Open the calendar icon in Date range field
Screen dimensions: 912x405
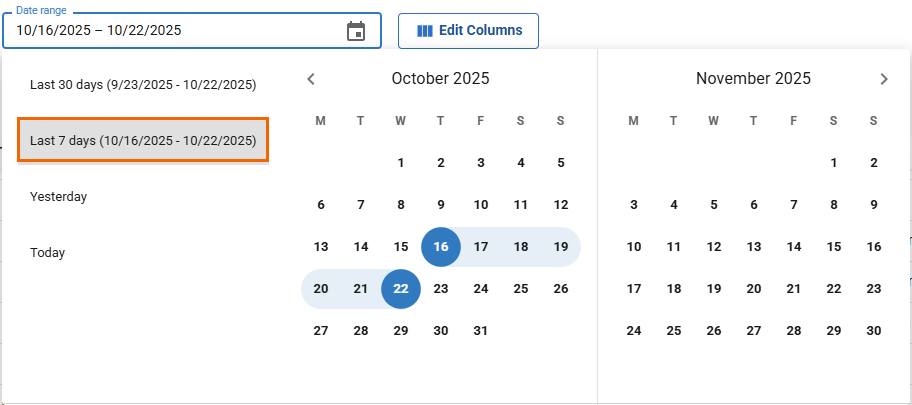356,31
